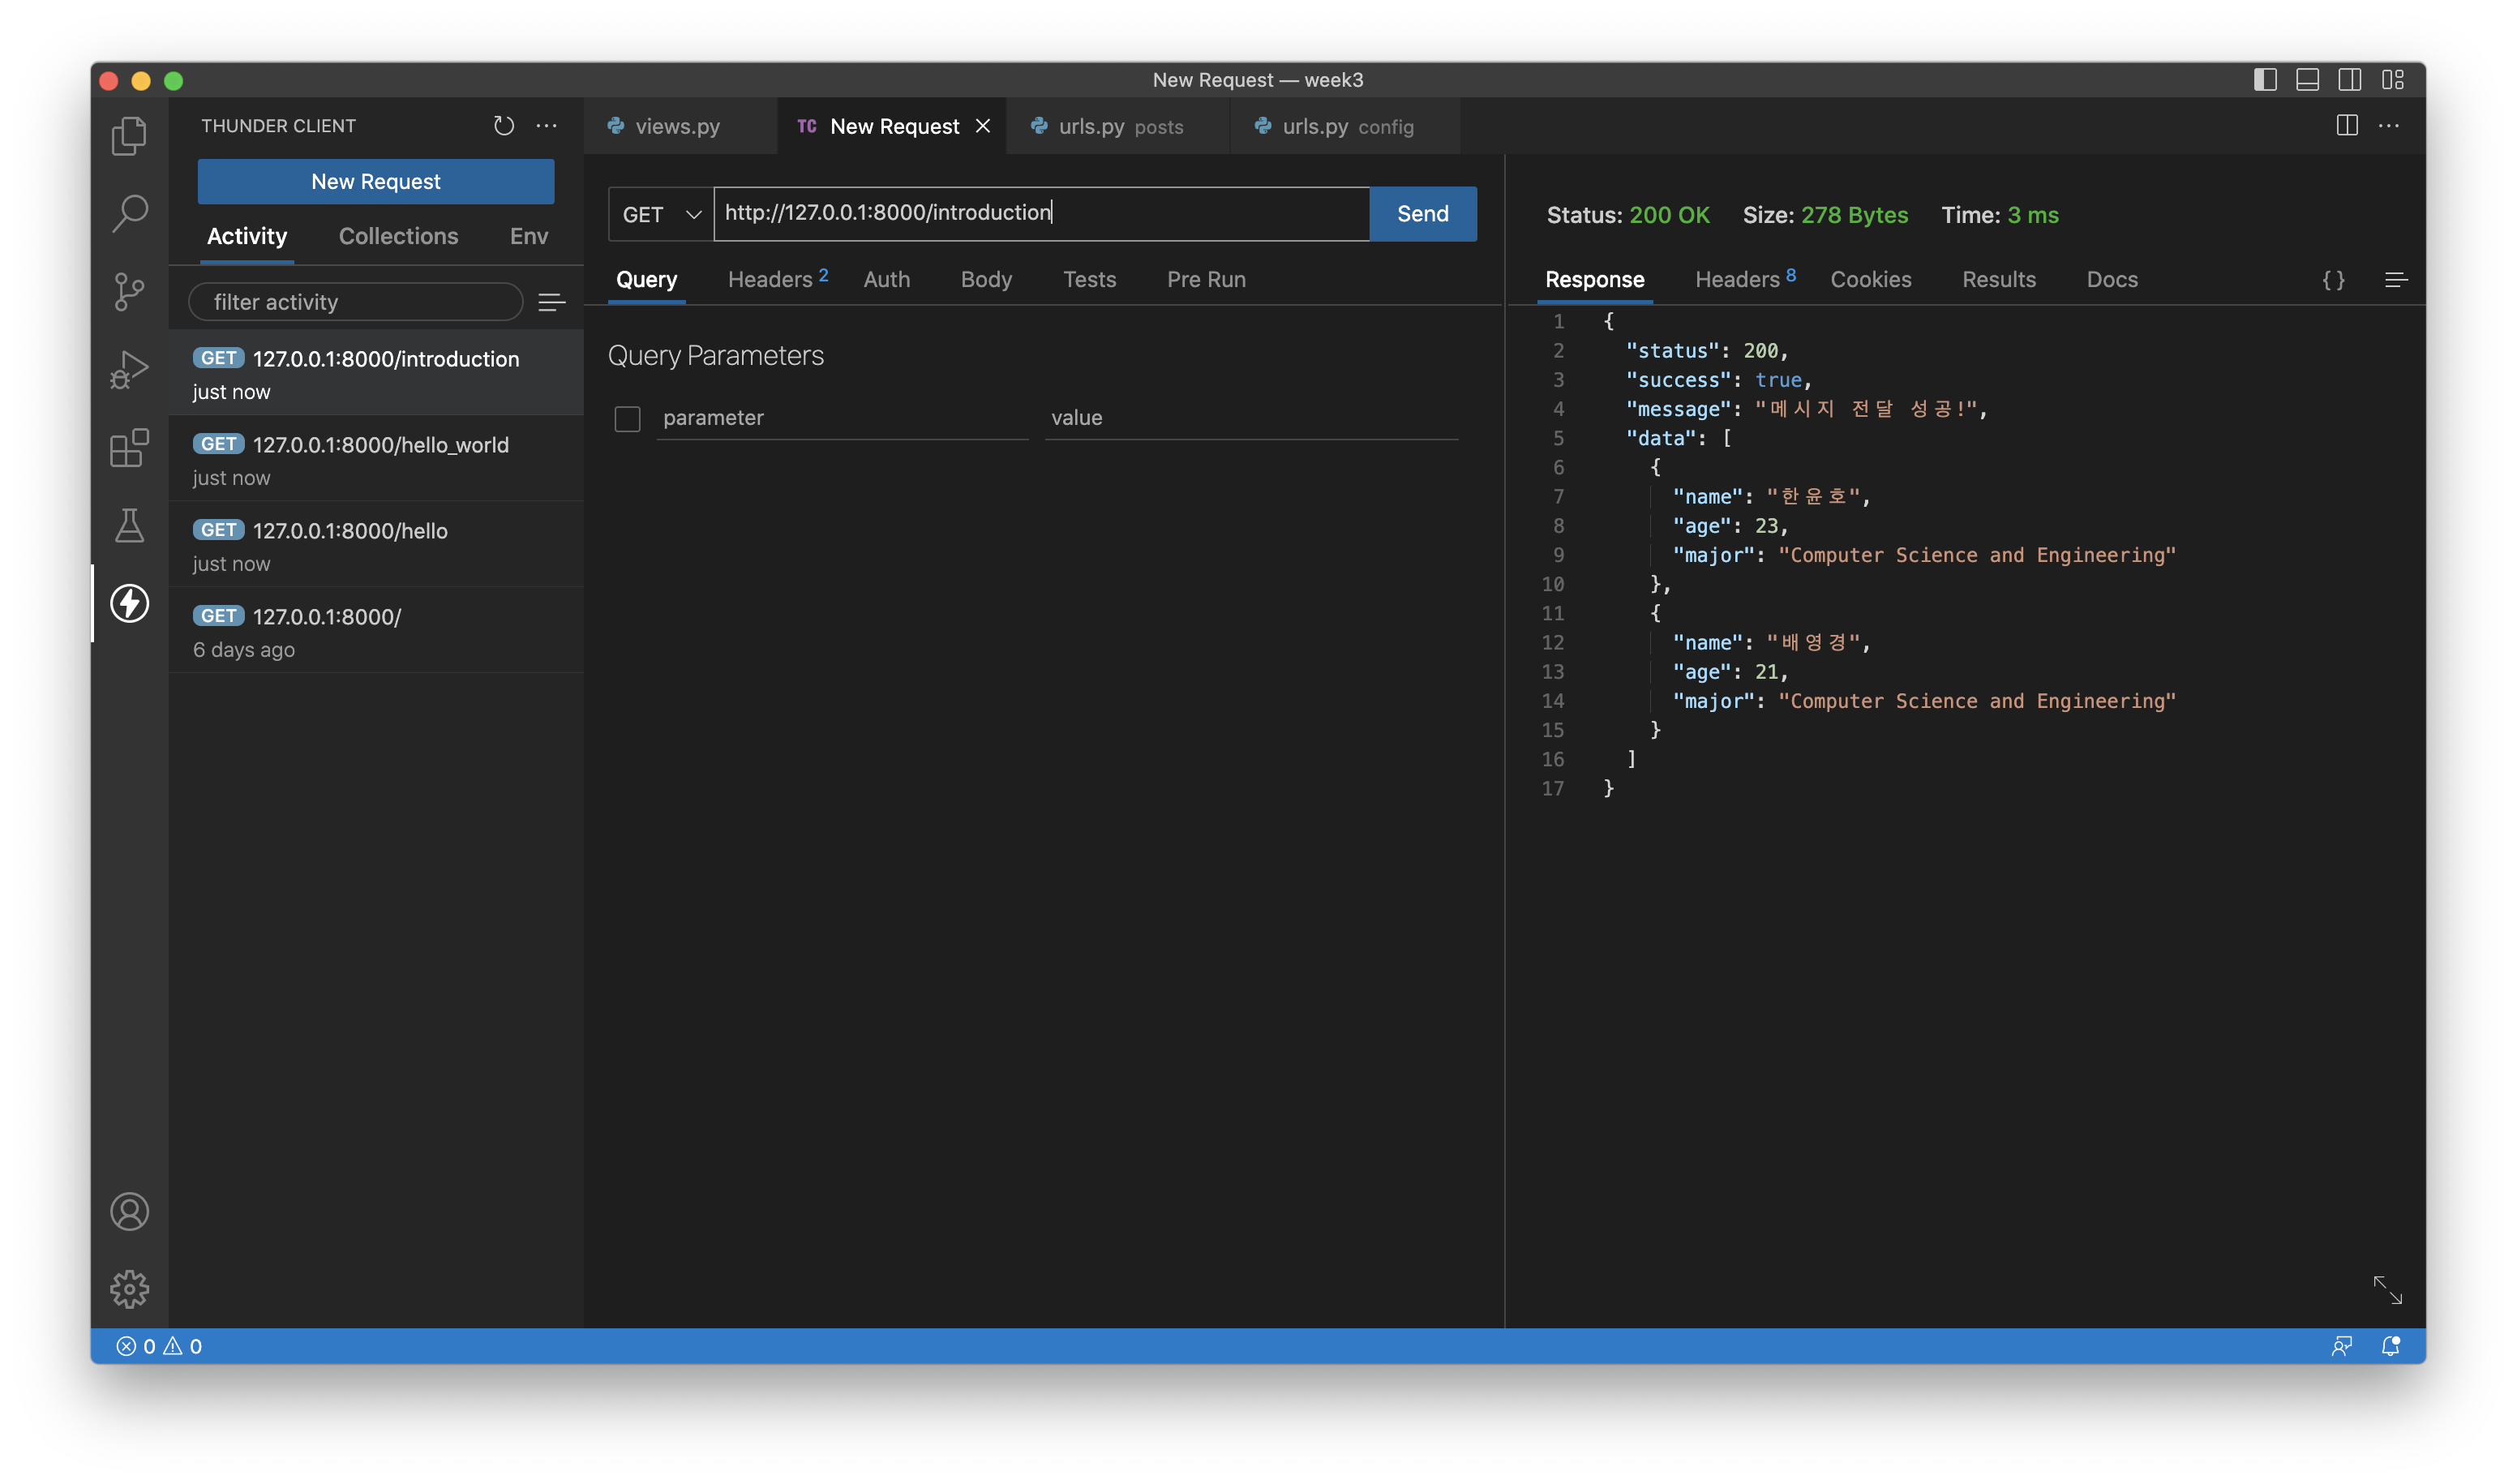2517x1484 pixels.
Task: Create a New Request
Action: coord(375,181)
